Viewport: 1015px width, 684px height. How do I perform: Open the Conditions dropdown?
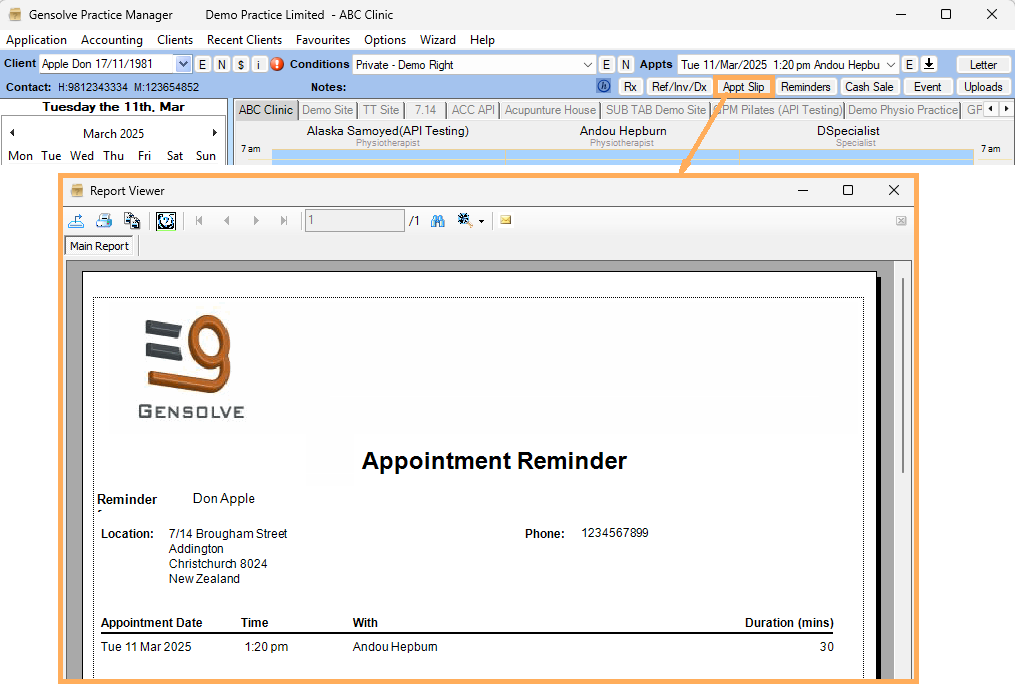pyautogui.click(x=587, y=65)
